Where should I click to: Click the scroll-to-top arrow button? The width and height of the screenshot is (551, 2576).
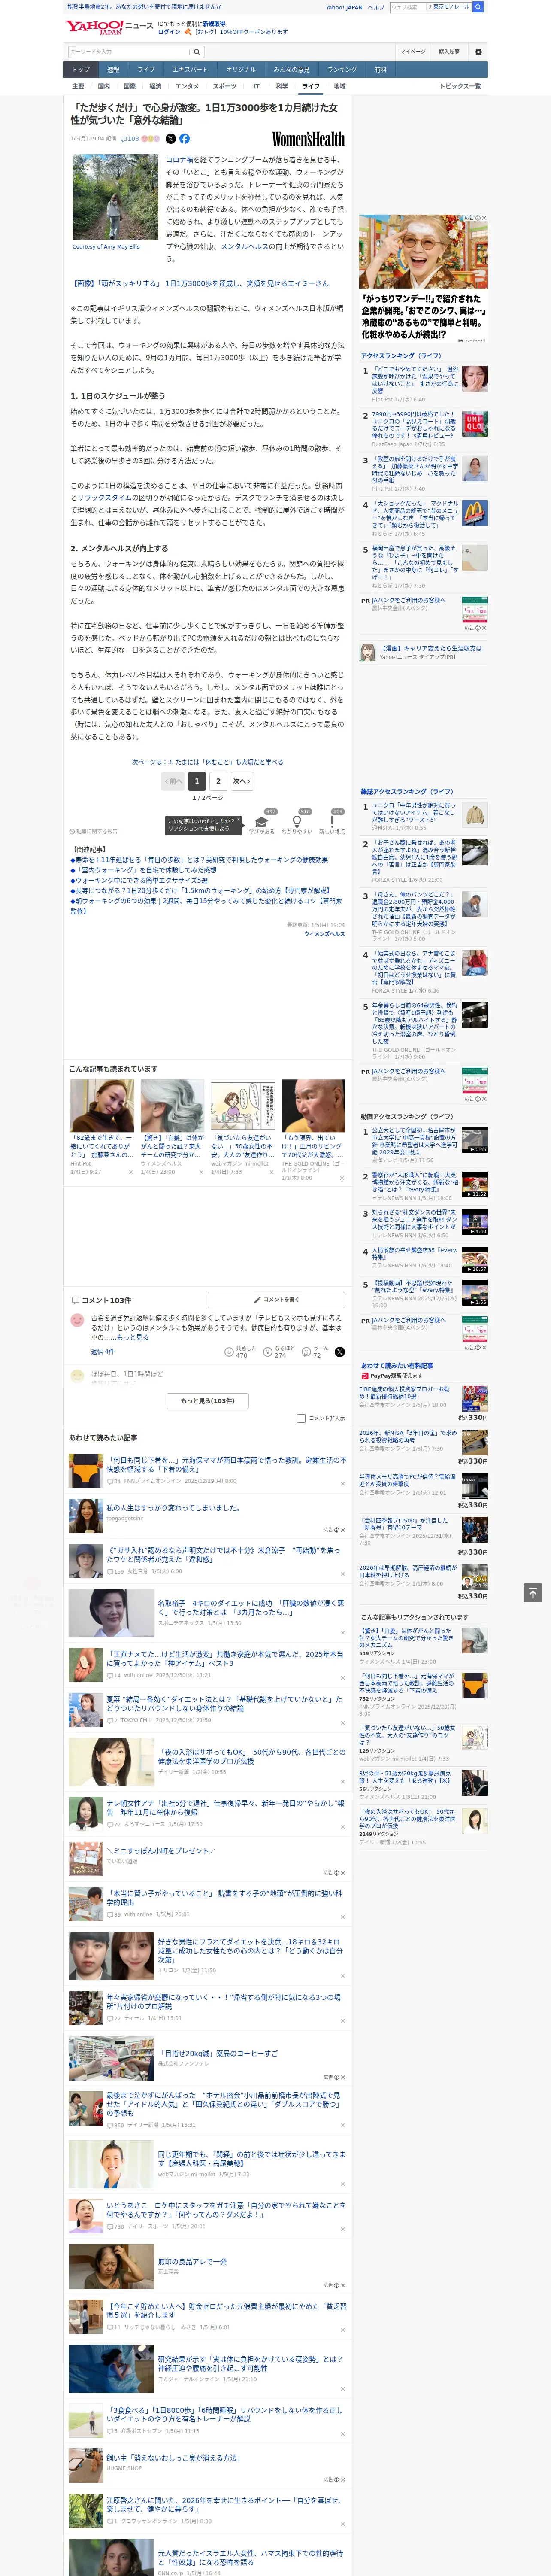pyautogui.click(x=532, y=1592)
